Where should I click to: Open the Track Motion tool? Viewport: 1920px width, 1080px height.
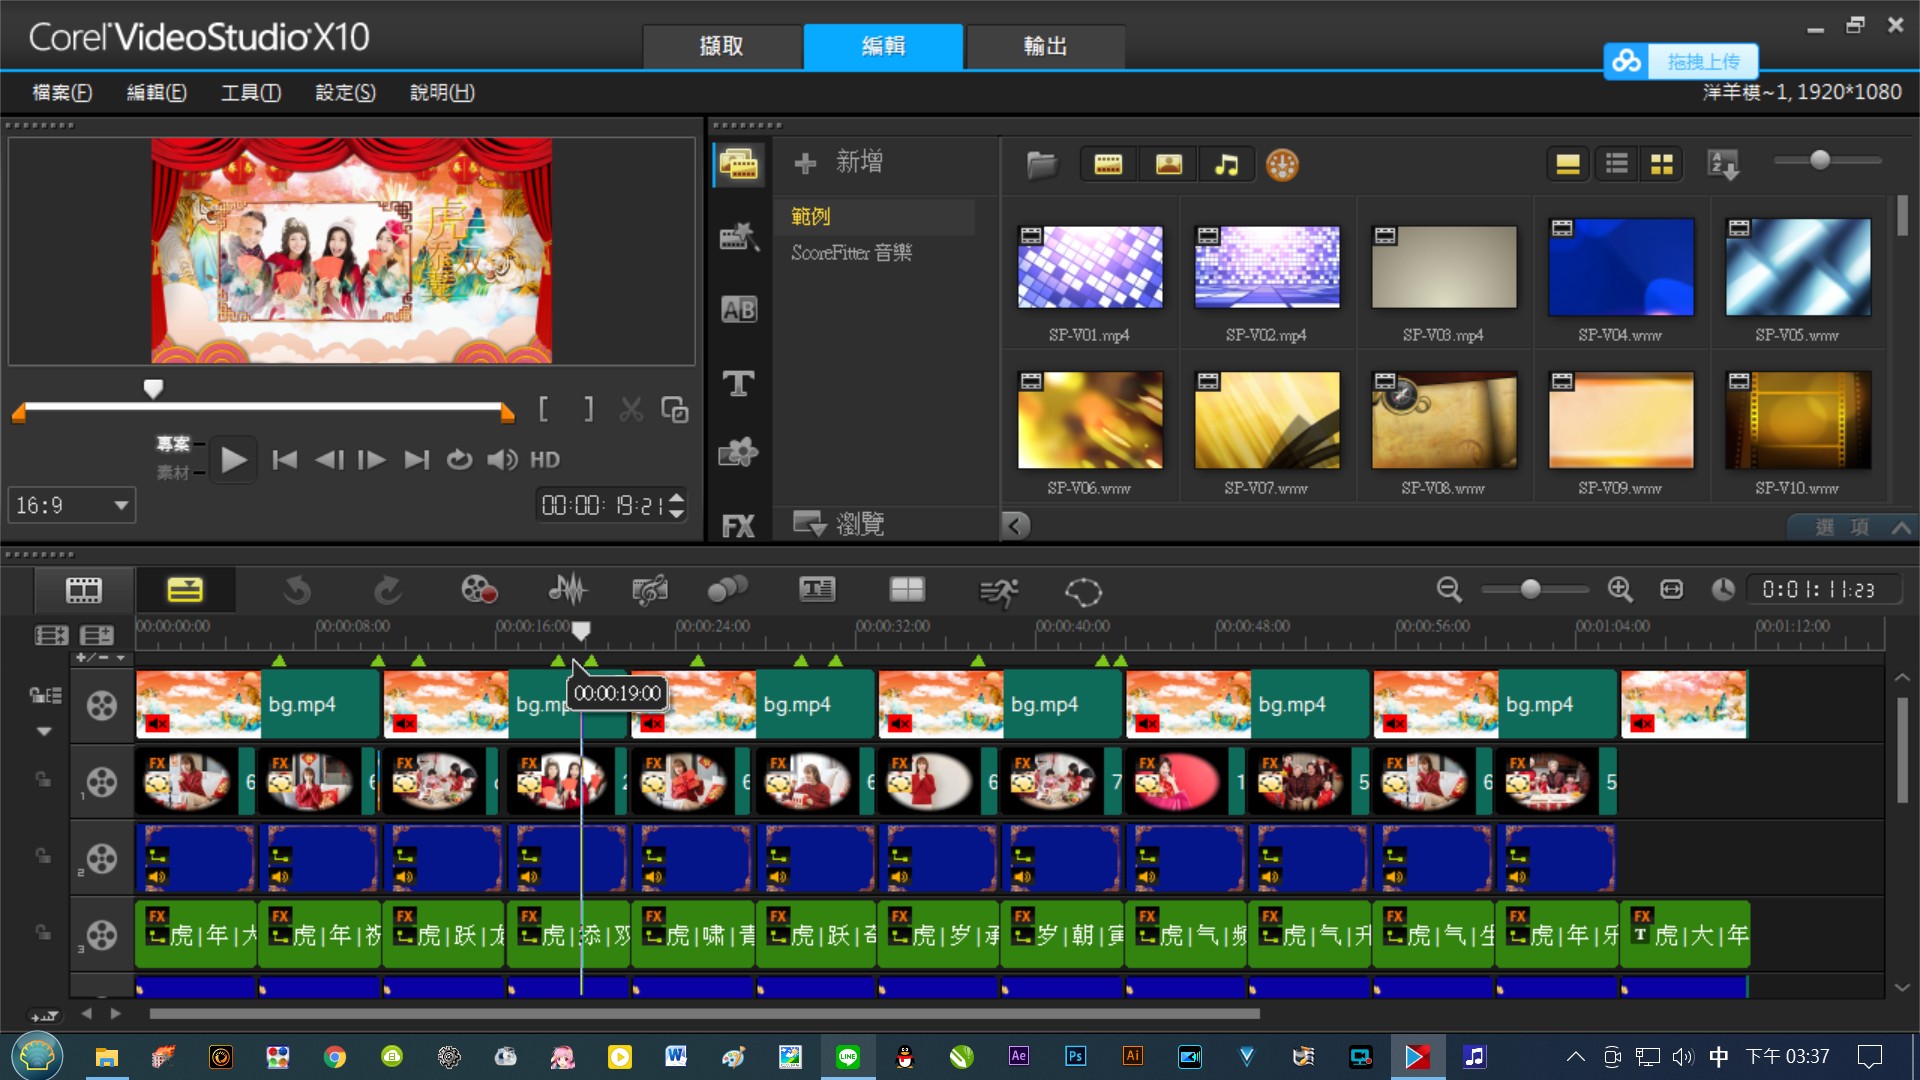(x=727, y=590)
